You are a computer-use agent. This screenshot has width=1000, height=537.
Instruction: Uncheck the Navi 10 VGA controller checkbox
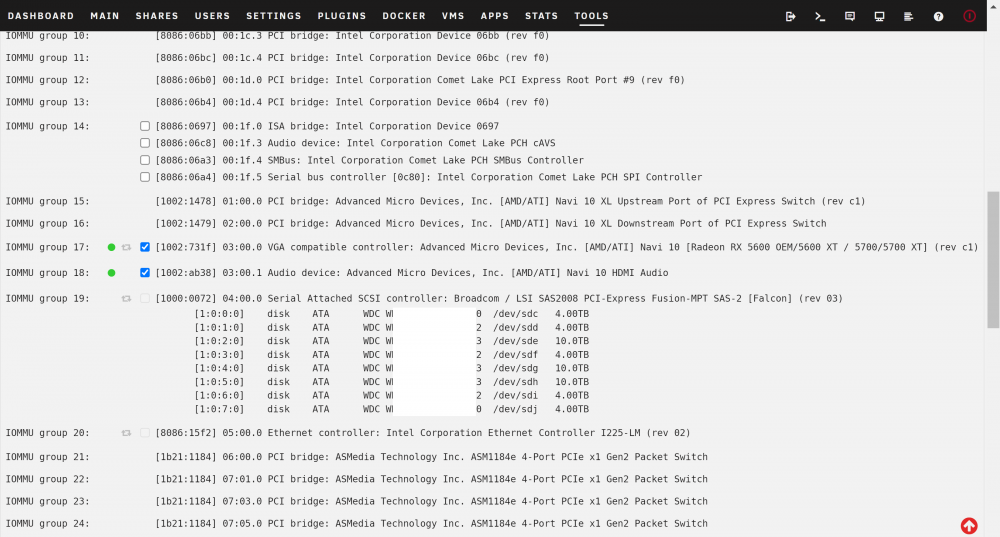tap(145, 247)
